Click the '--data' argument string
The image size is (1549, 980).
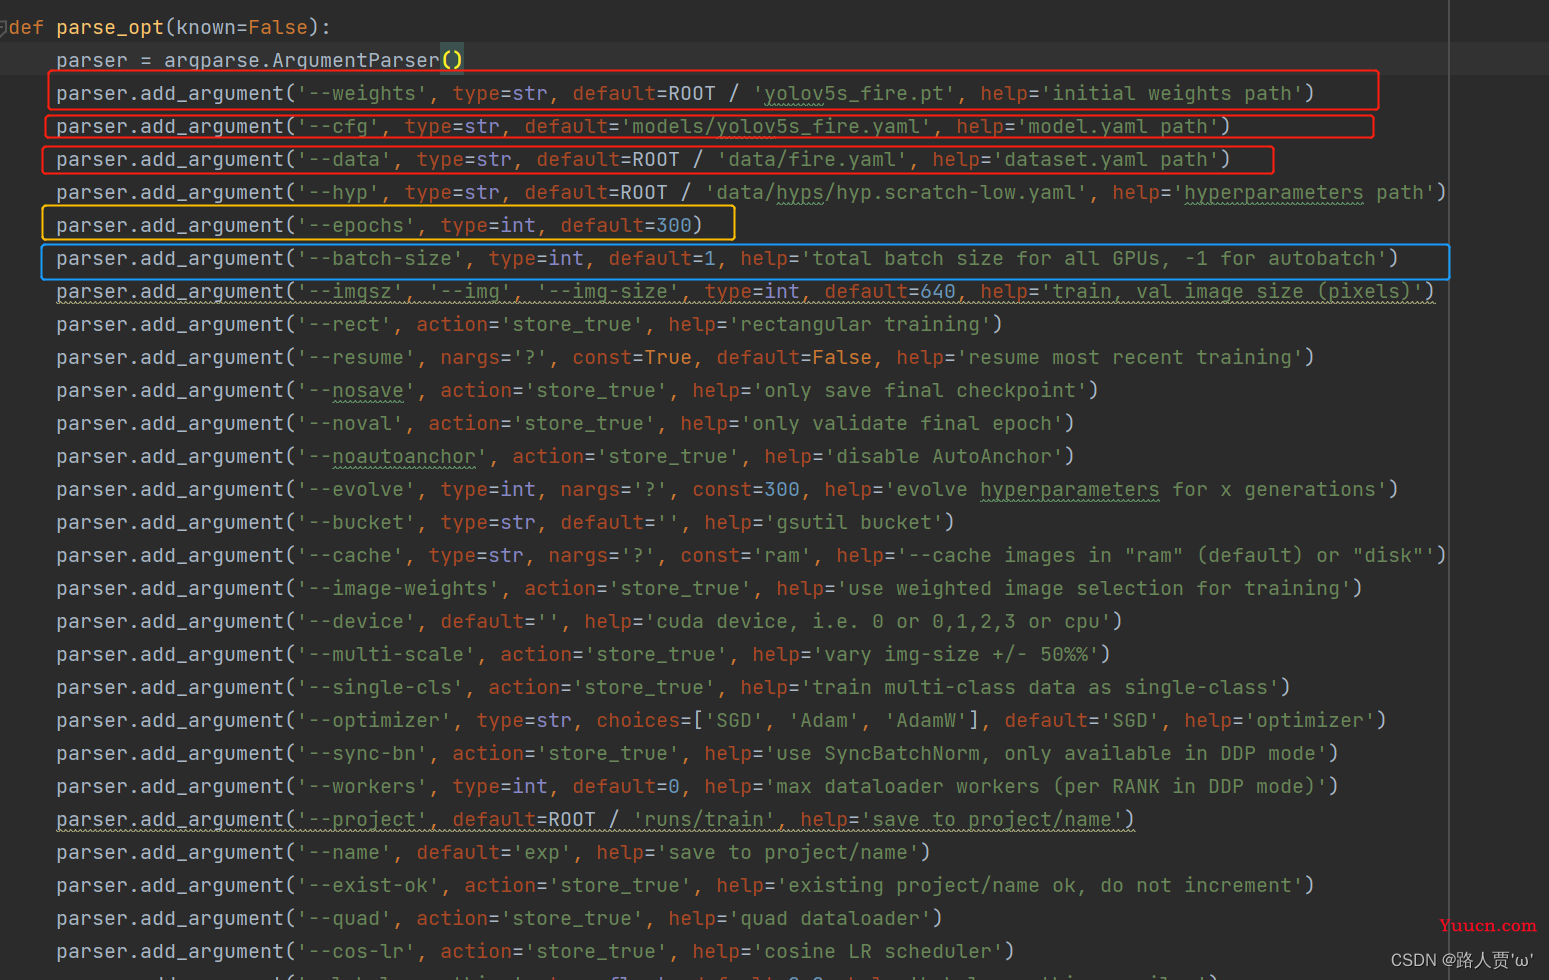[344, 160]
